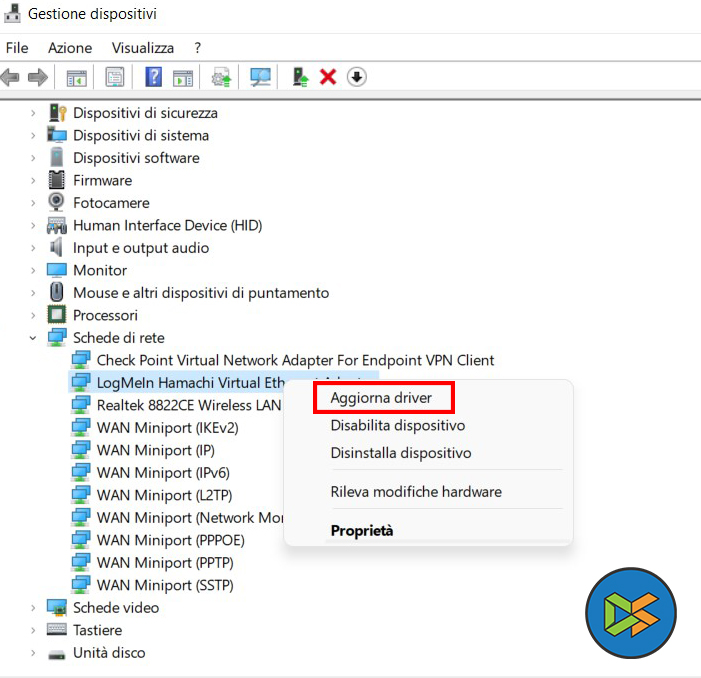Click the scan for hardware changes monitor icon
The width and height of the screenshot is (701, 678).
(260, 77)
